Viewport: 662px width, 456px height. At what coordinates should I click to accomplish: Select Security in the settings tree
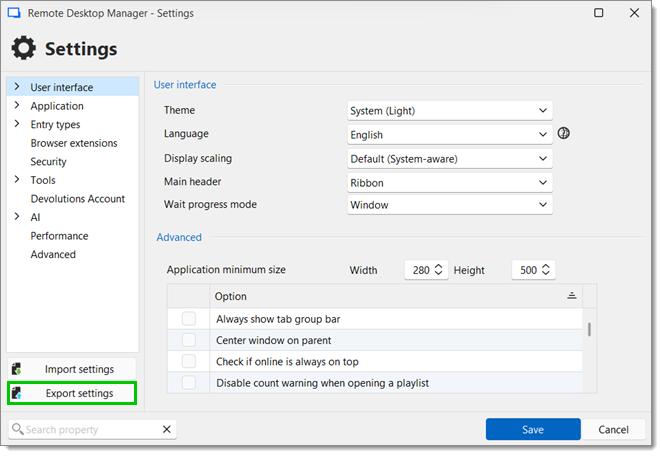click(x=48, y=161)
